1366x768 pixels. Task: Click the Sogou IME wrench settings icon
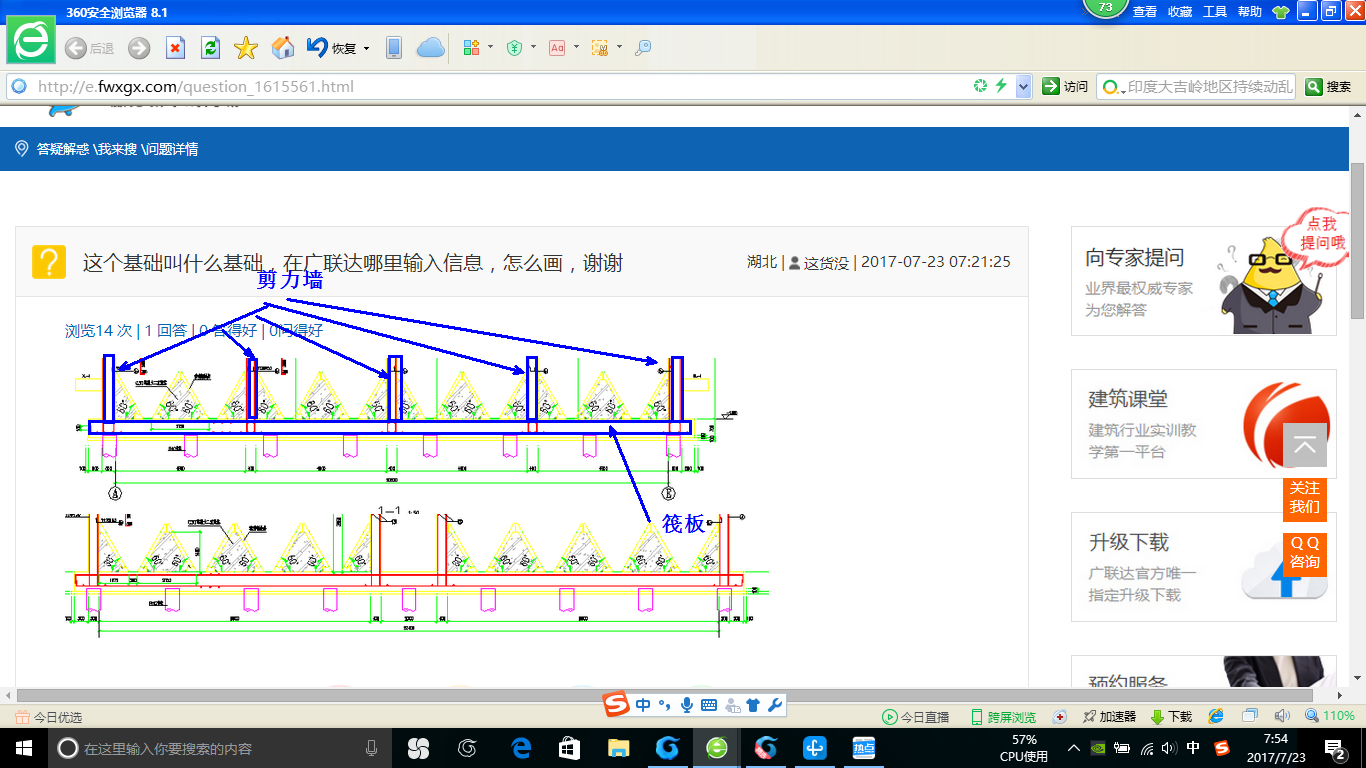[x=774, y=705]
